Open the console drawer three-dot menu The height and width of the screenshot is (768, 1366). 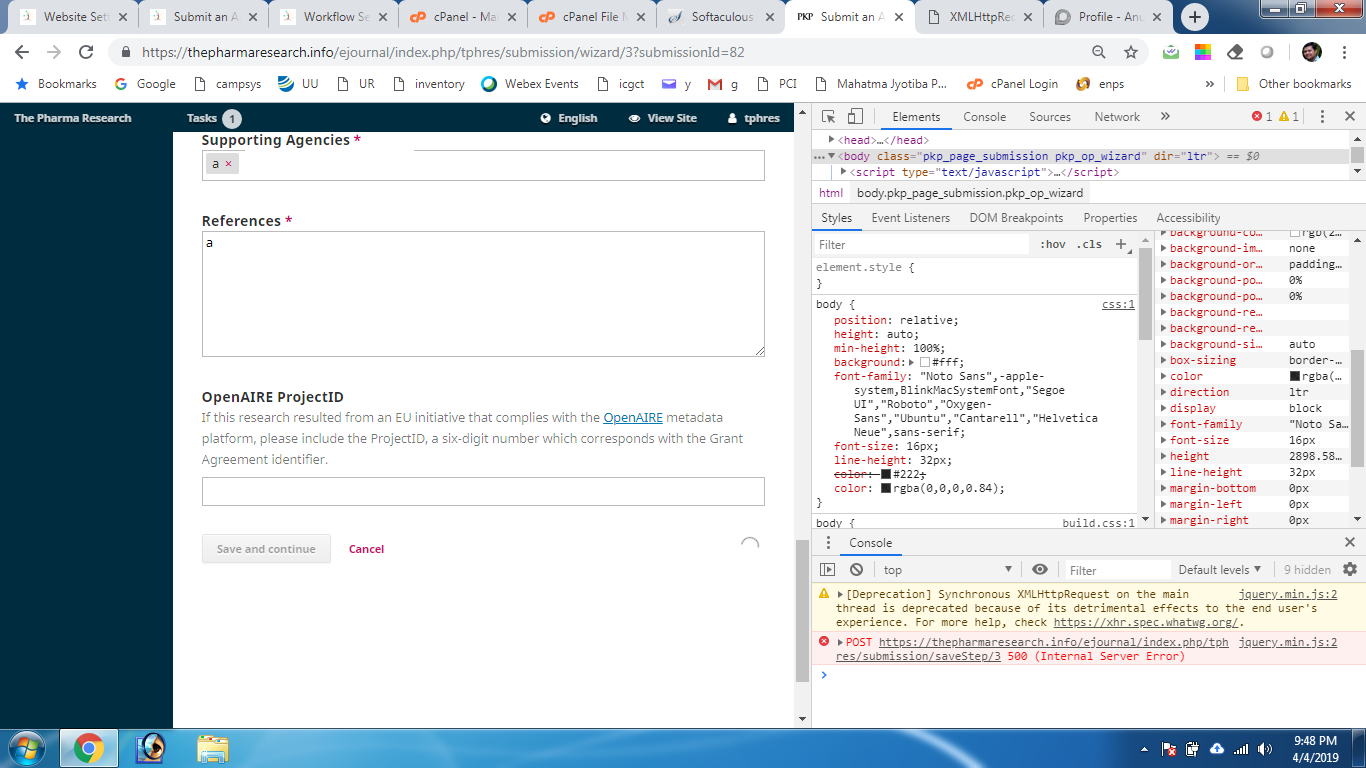(827, 543)
